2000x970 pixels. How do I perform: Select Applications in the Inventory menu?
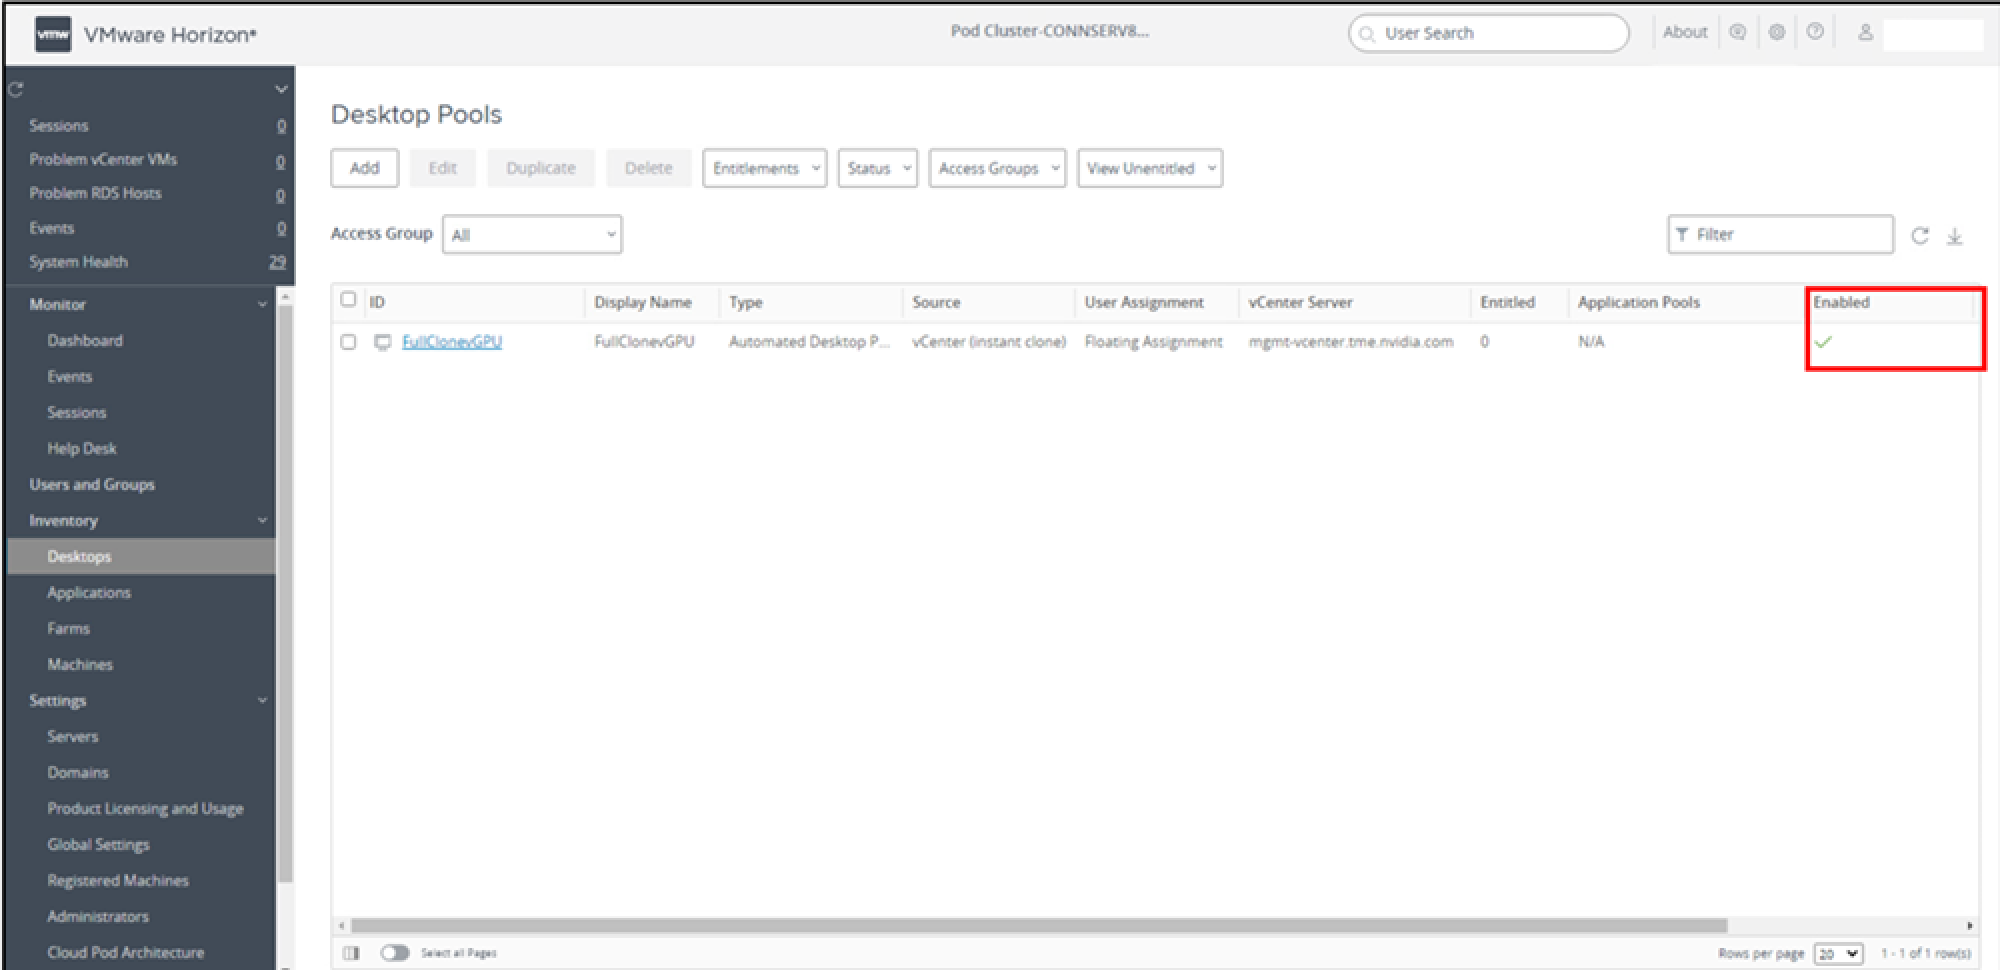pyautogui.click(x=89, y=592)
